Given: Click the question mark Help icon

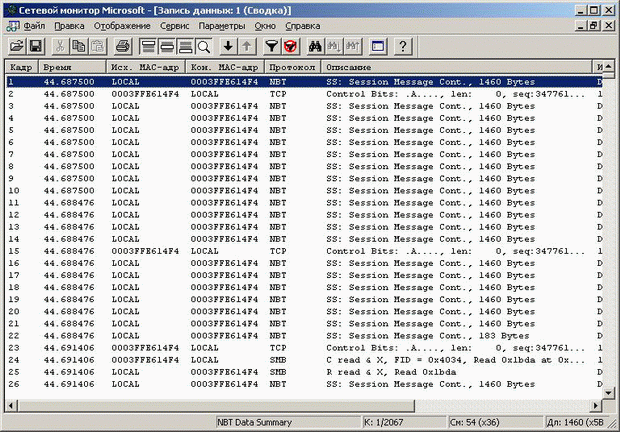Looking at the screenshot, I should [x=403, y=46].
